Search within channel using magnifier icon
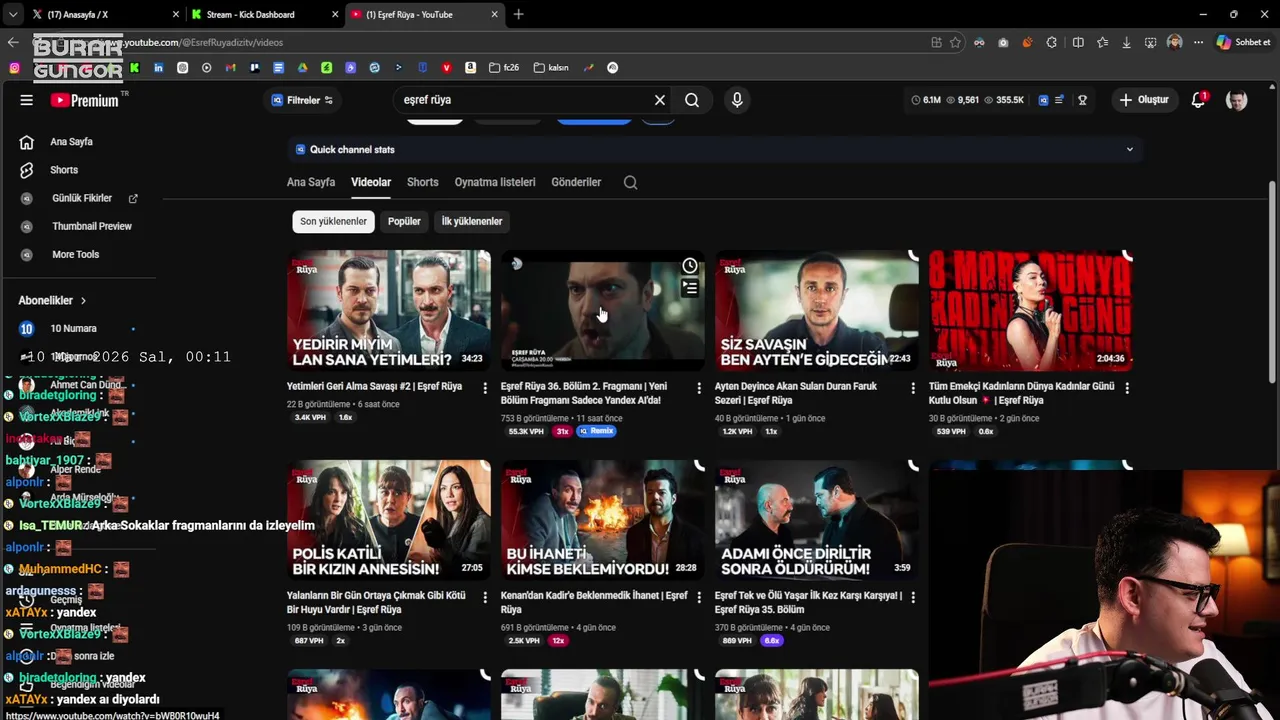The image size is (1280, 720). (630, 182)
